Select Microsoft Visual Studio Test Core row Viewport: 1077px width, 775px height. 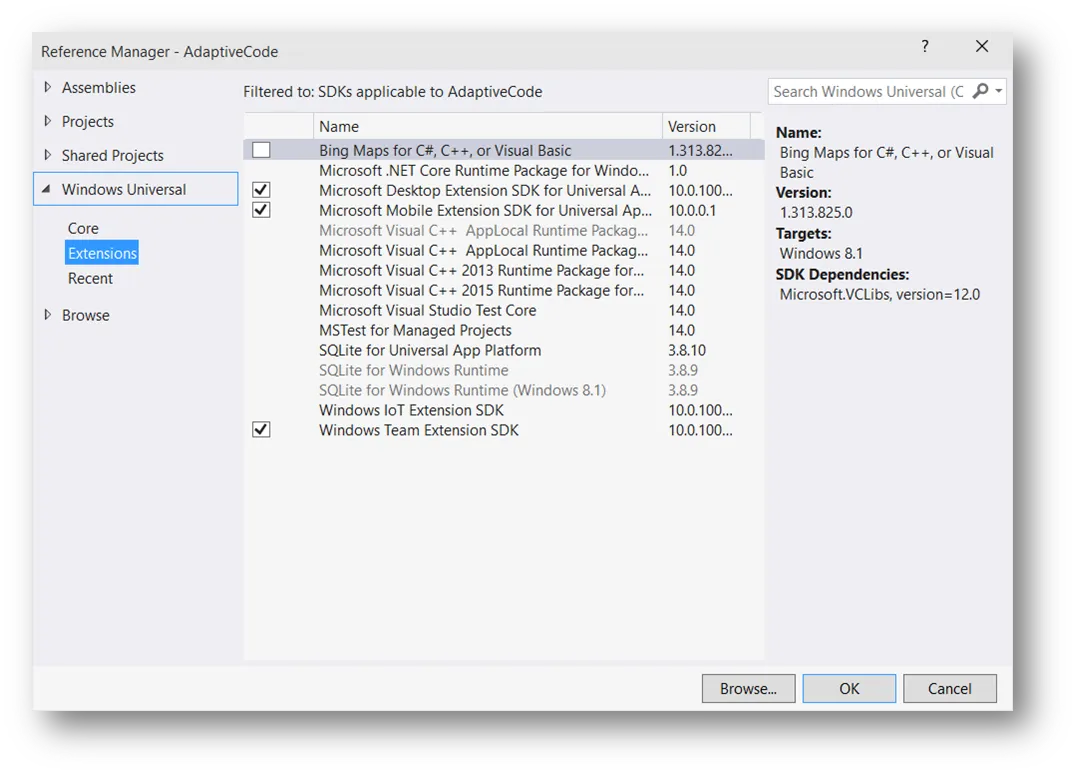[503, 310]
